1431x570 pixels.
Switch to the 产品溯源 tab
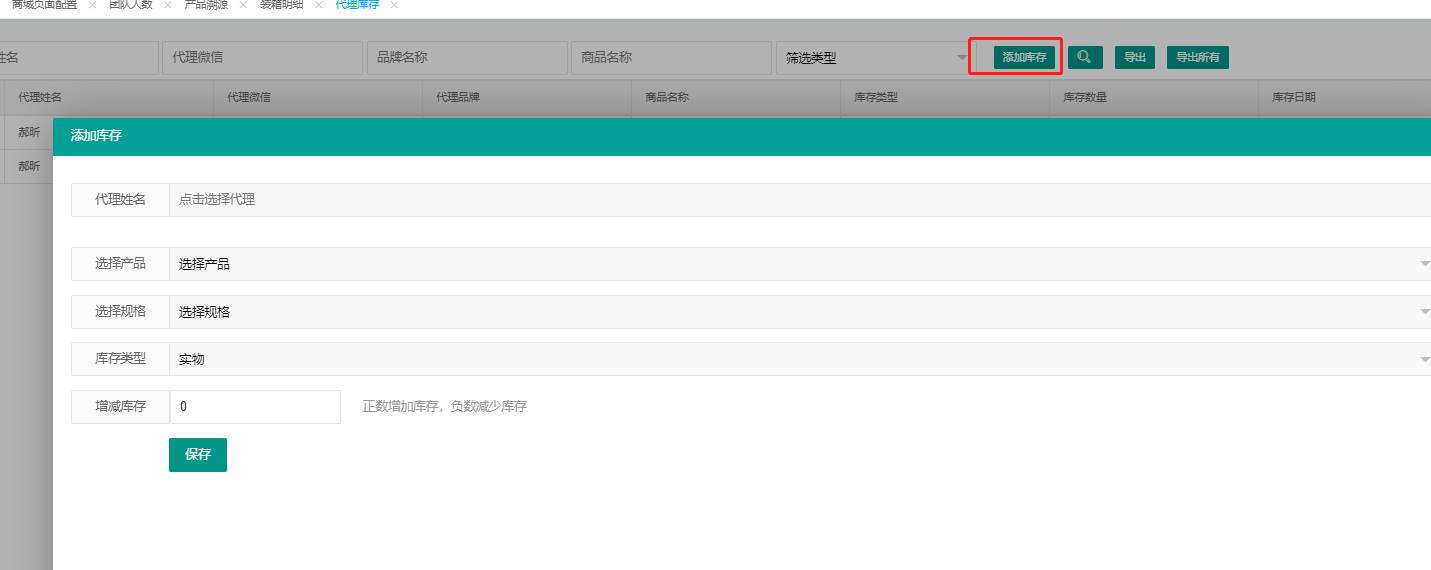point(206,5)
